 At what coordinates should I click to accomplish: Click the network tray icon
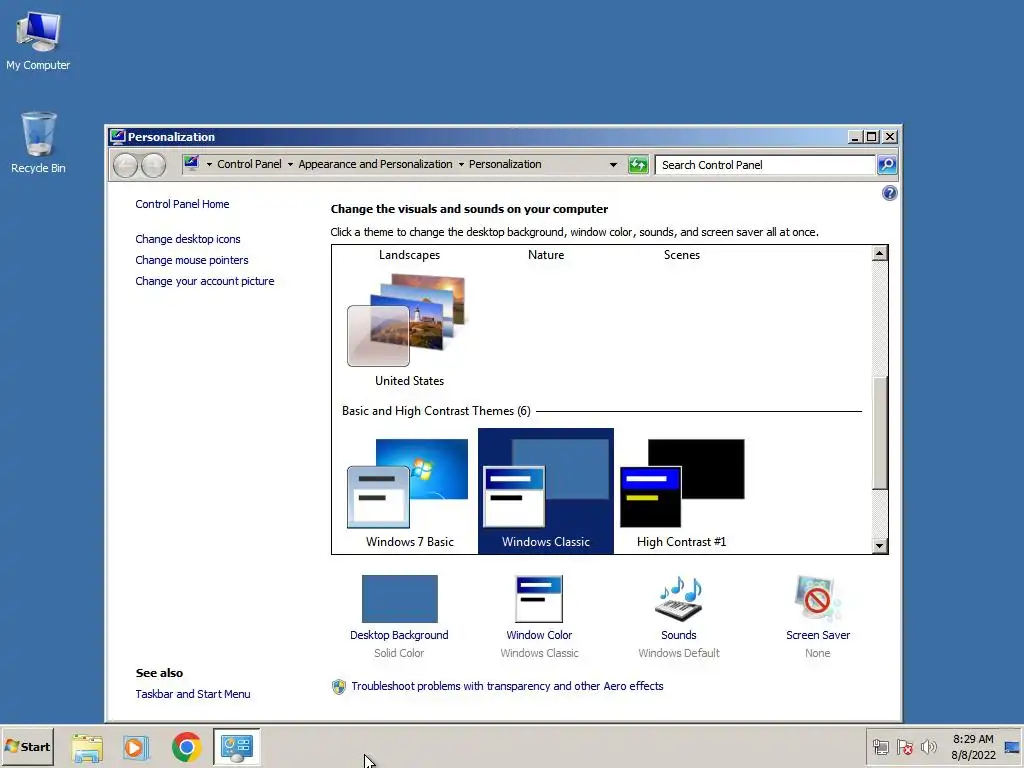click(x=880, y=747)
